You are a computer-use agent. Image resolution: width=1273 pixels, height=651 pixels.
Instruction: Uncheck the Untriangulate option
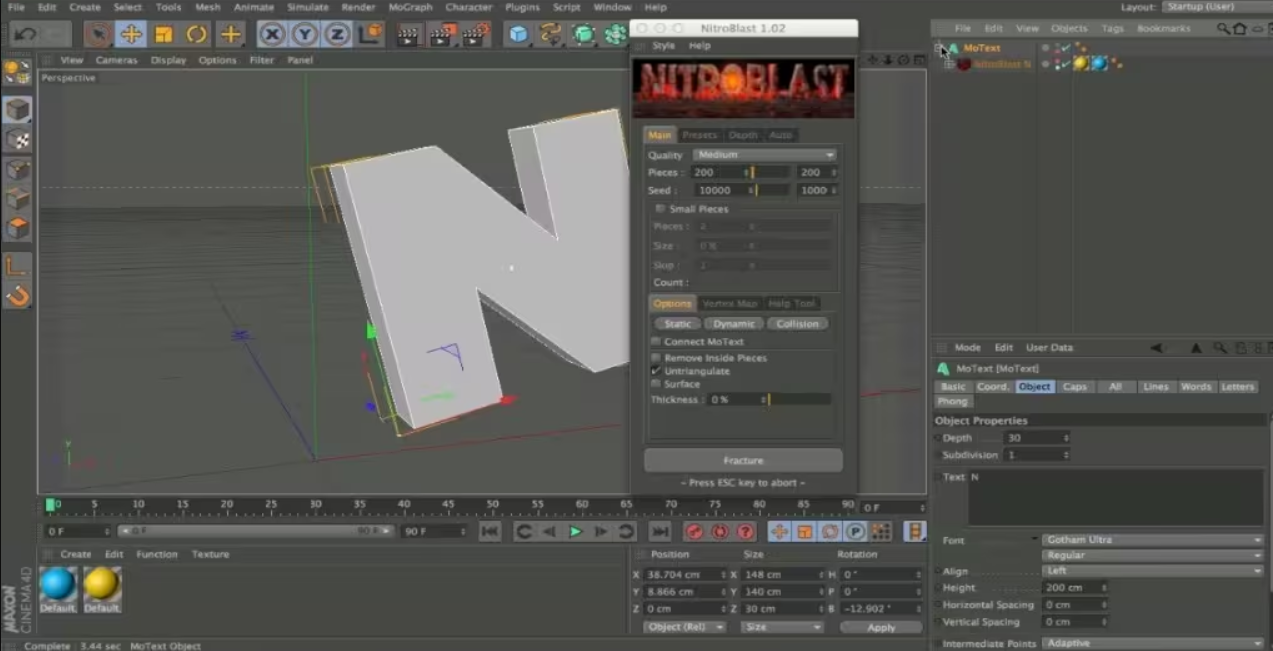tap(656, 371)
